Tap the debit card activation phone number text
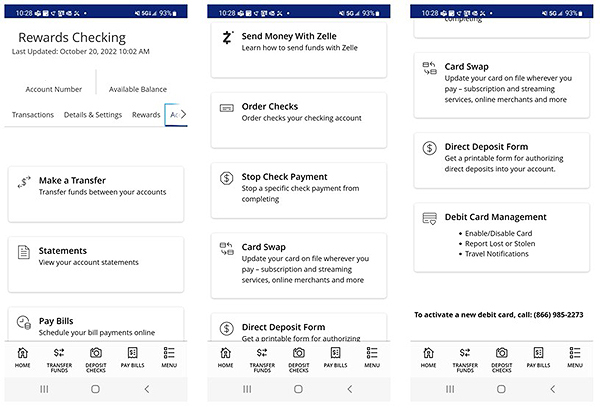Viewport: 600px width, 409px height. (558, 315)
